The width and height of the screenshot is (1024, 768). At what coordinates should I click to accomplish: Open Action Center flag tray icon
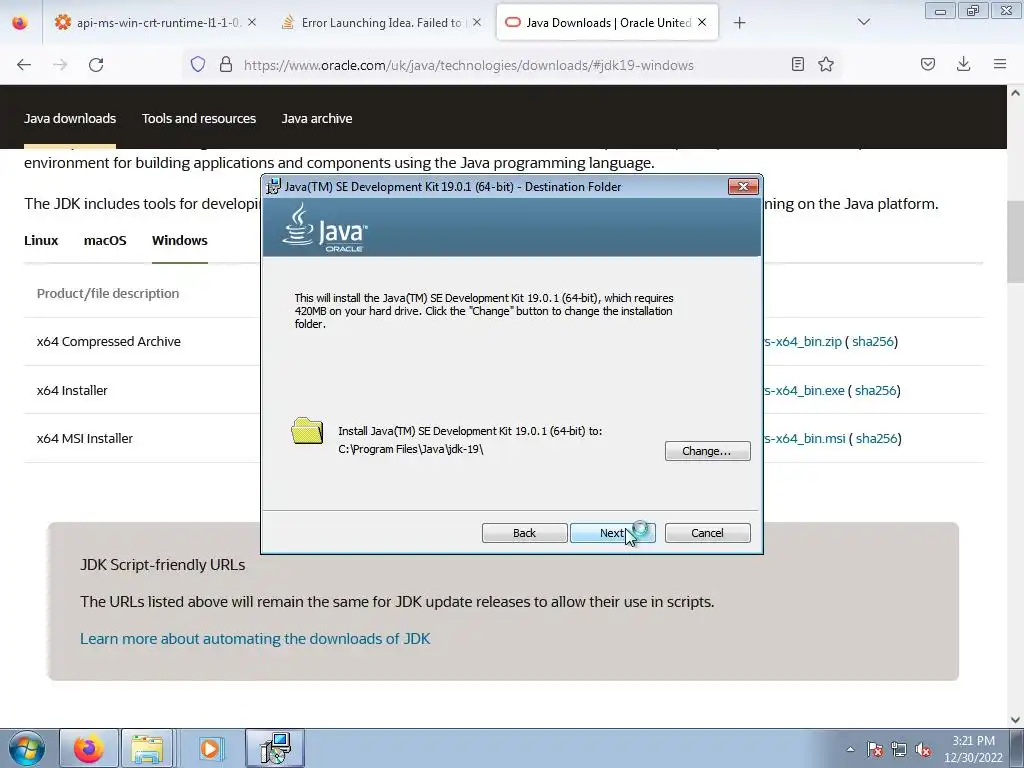pos(875,749)
